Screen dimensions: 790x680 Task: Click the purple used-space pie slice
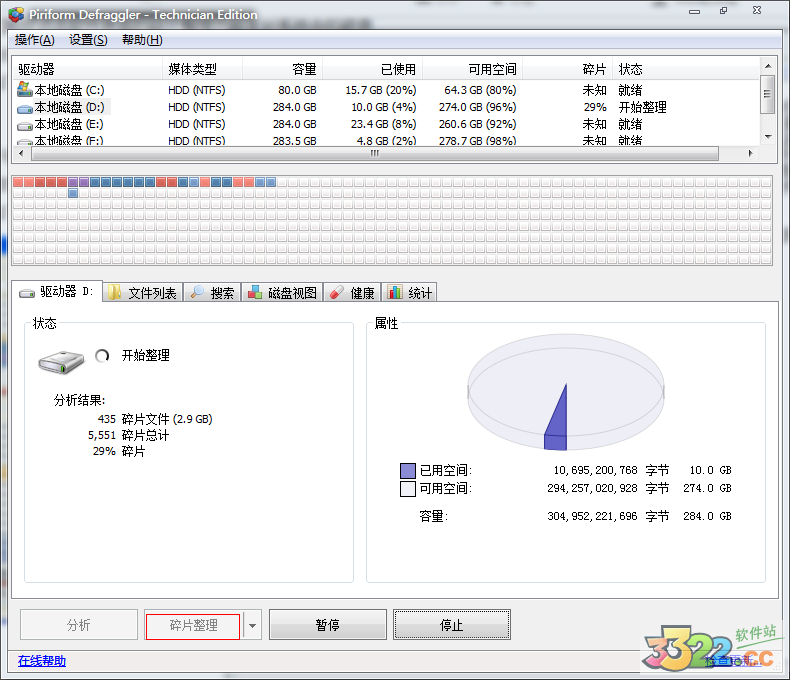click(x=557, y=422)
